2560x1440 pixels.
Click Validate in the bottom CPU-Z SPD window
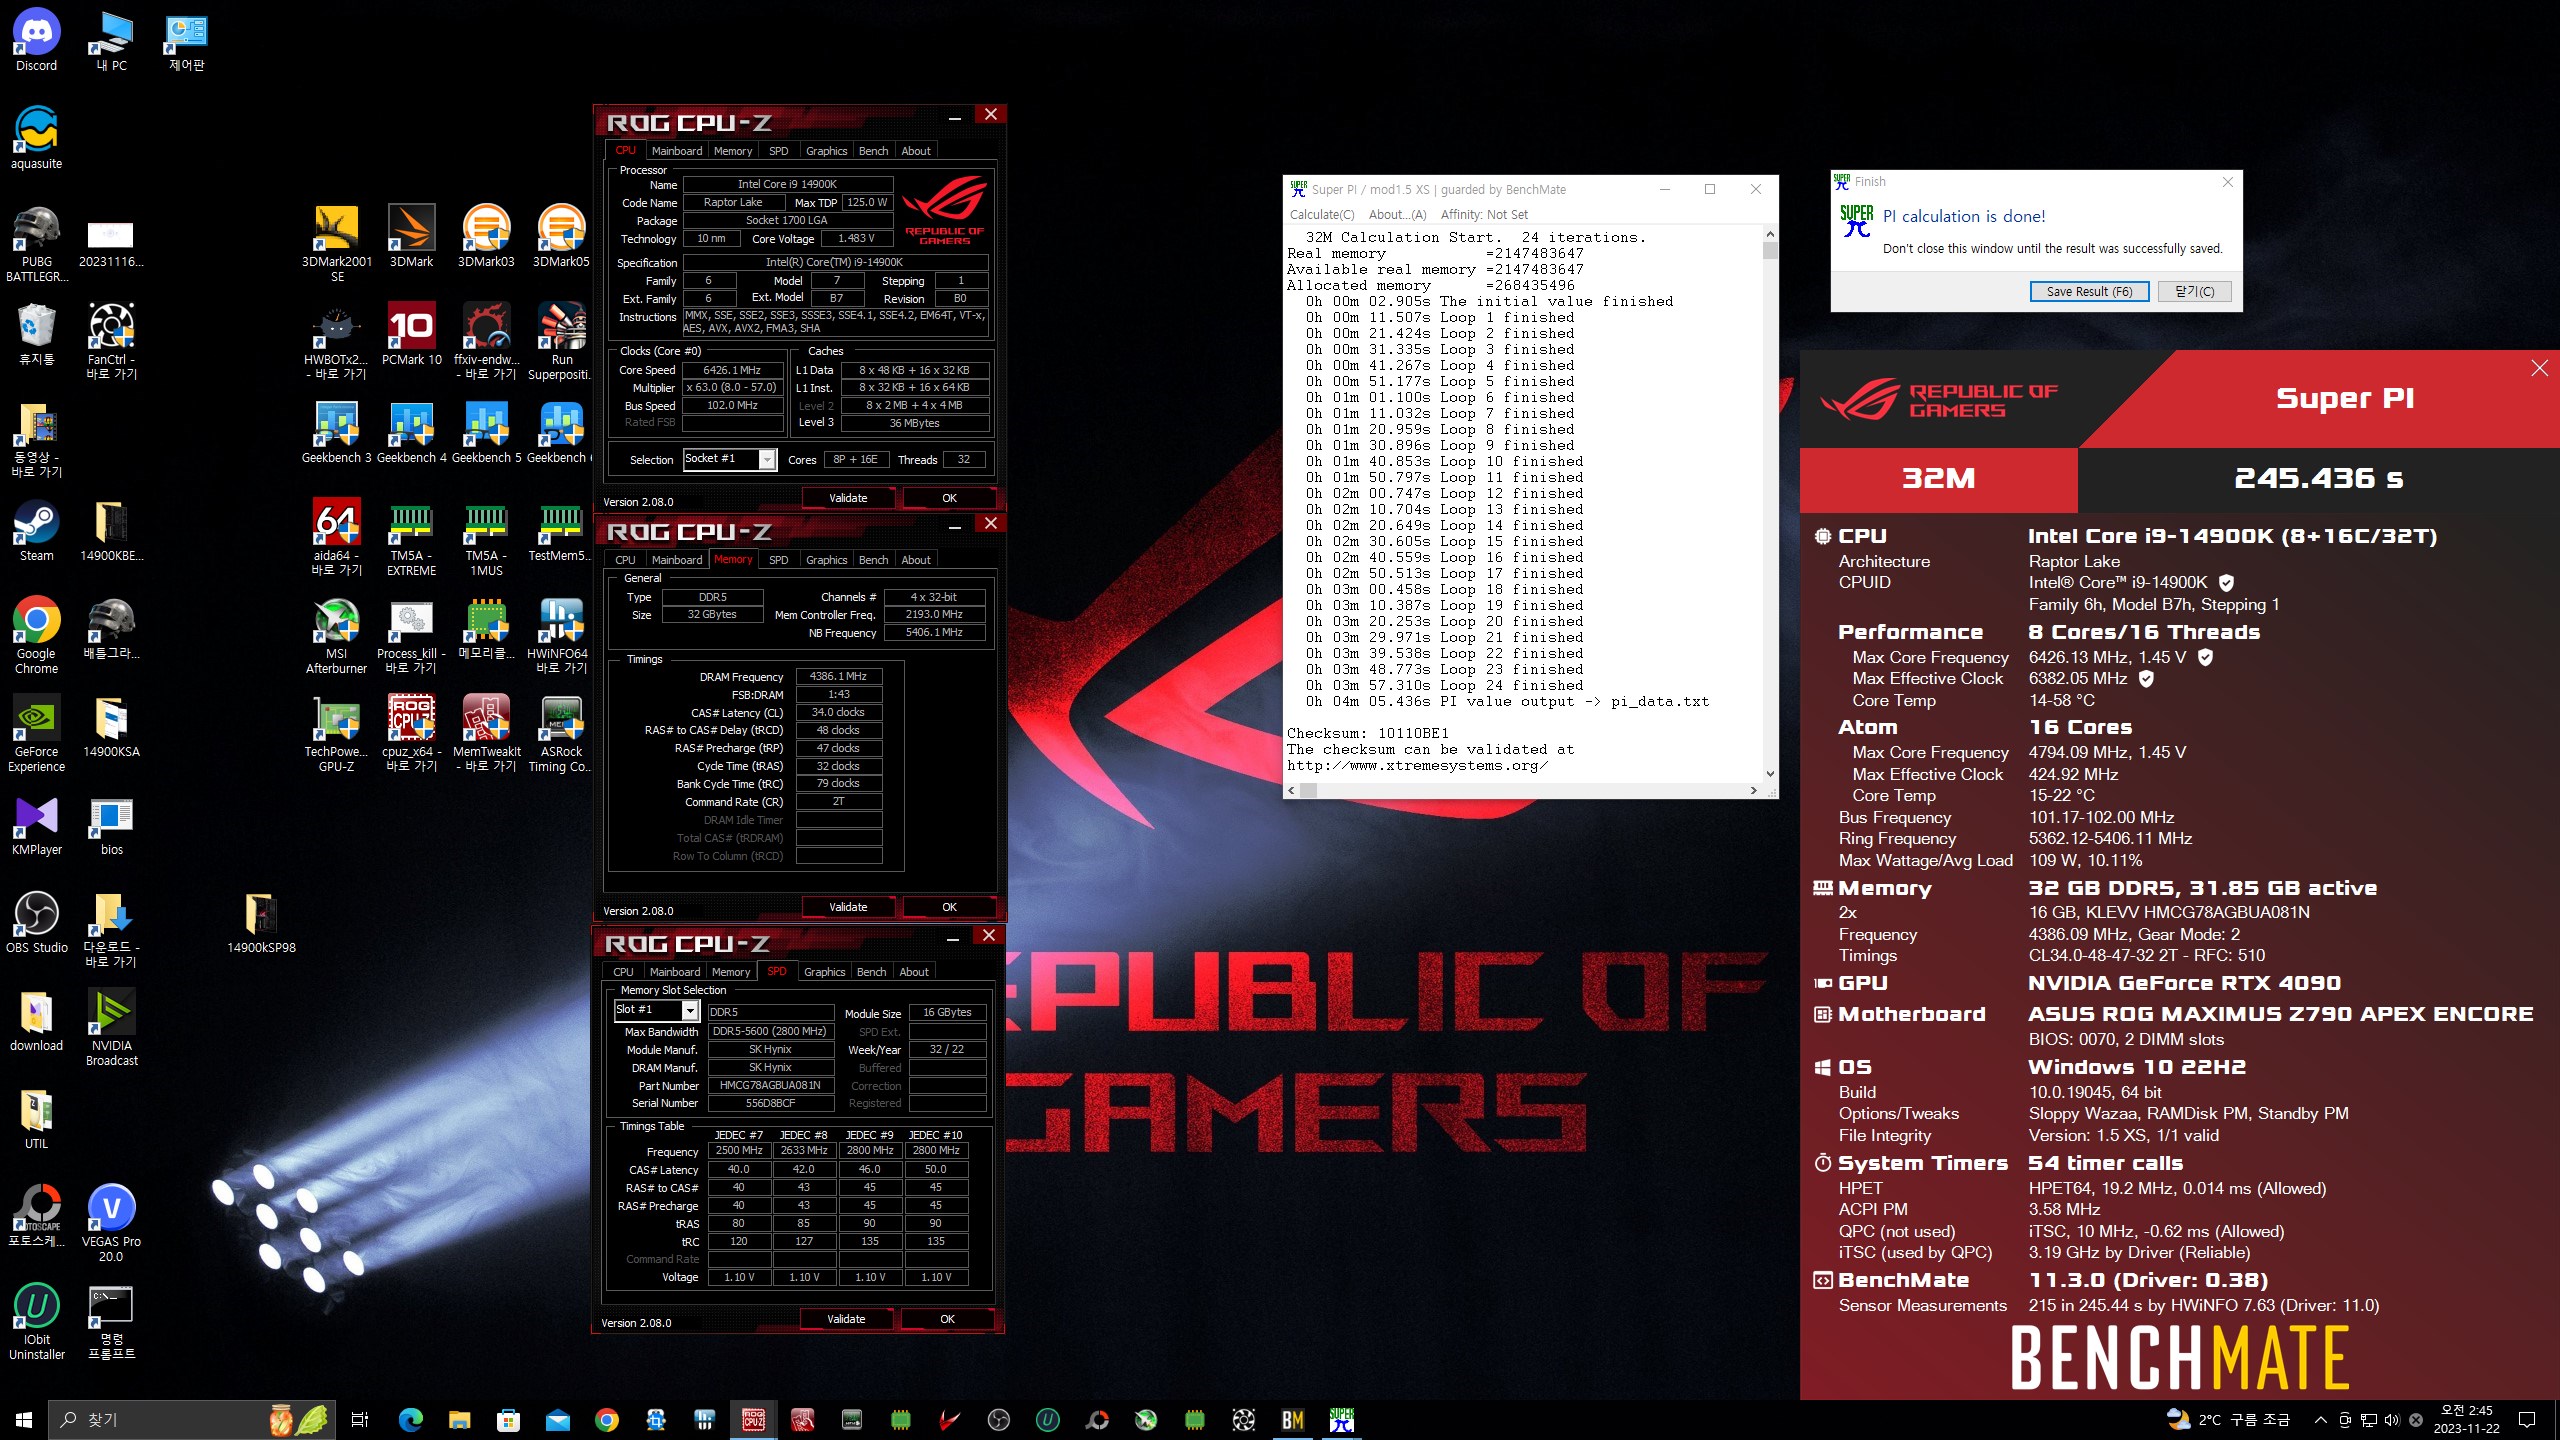pos(846,1319)
